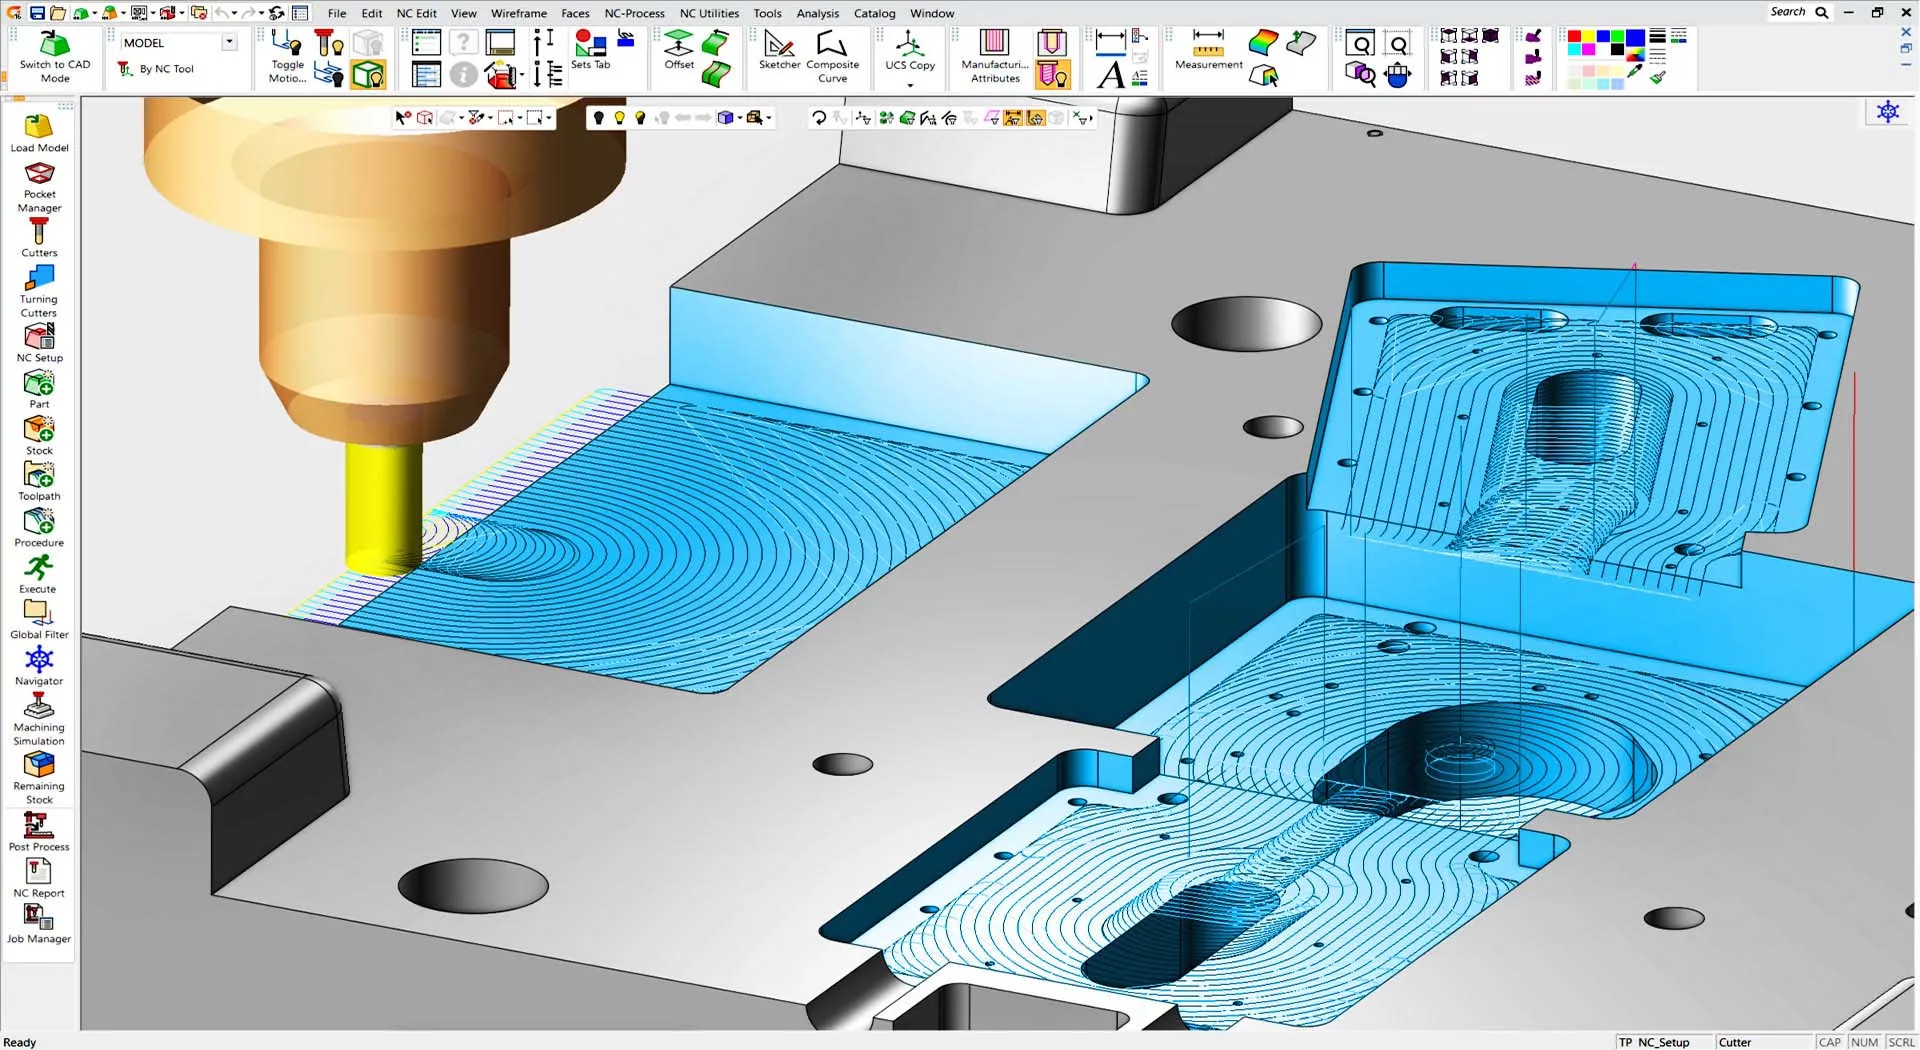
Task: Run the Execute command in the sidebar
Action: [x=38, y=574]
